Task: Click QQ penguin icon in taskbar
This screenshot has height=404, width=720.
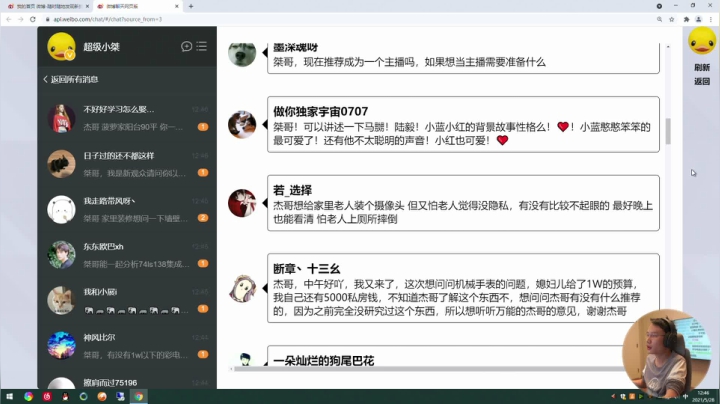Action: click(65, 396)
